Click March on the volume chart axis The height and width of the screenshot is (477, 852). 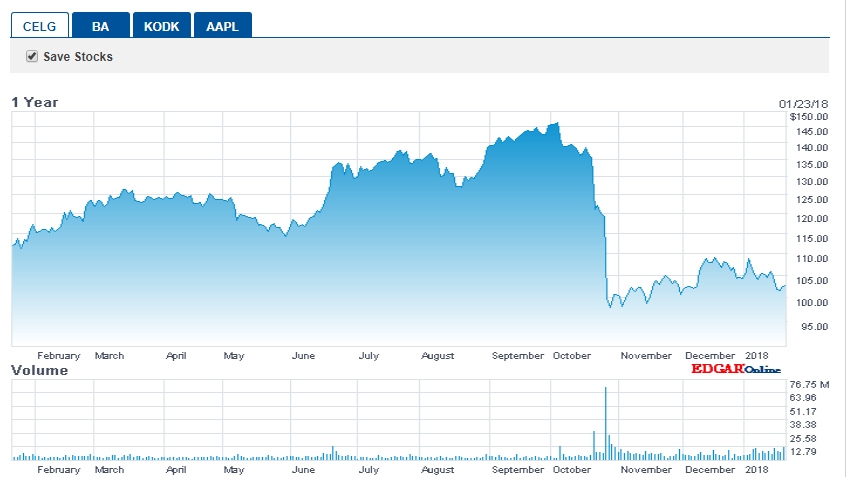[109, 470]
